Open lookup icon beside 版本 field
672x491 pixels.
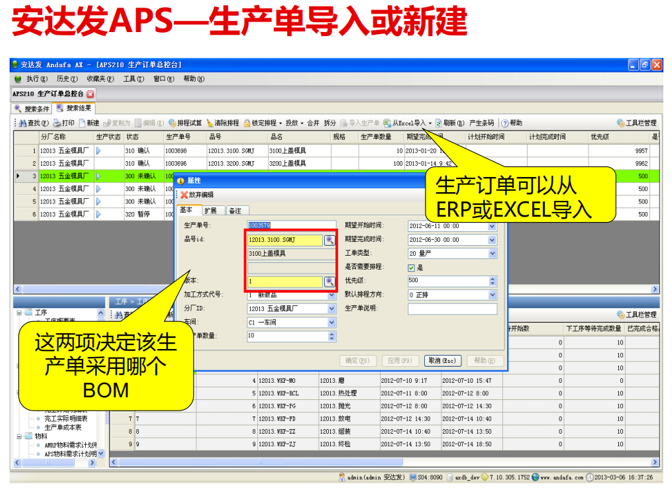click(329, 281)
